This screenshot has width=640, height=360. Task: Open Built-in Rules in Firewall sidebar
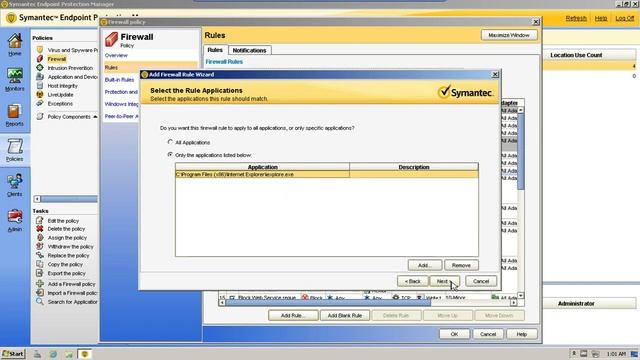coord(119,80)
